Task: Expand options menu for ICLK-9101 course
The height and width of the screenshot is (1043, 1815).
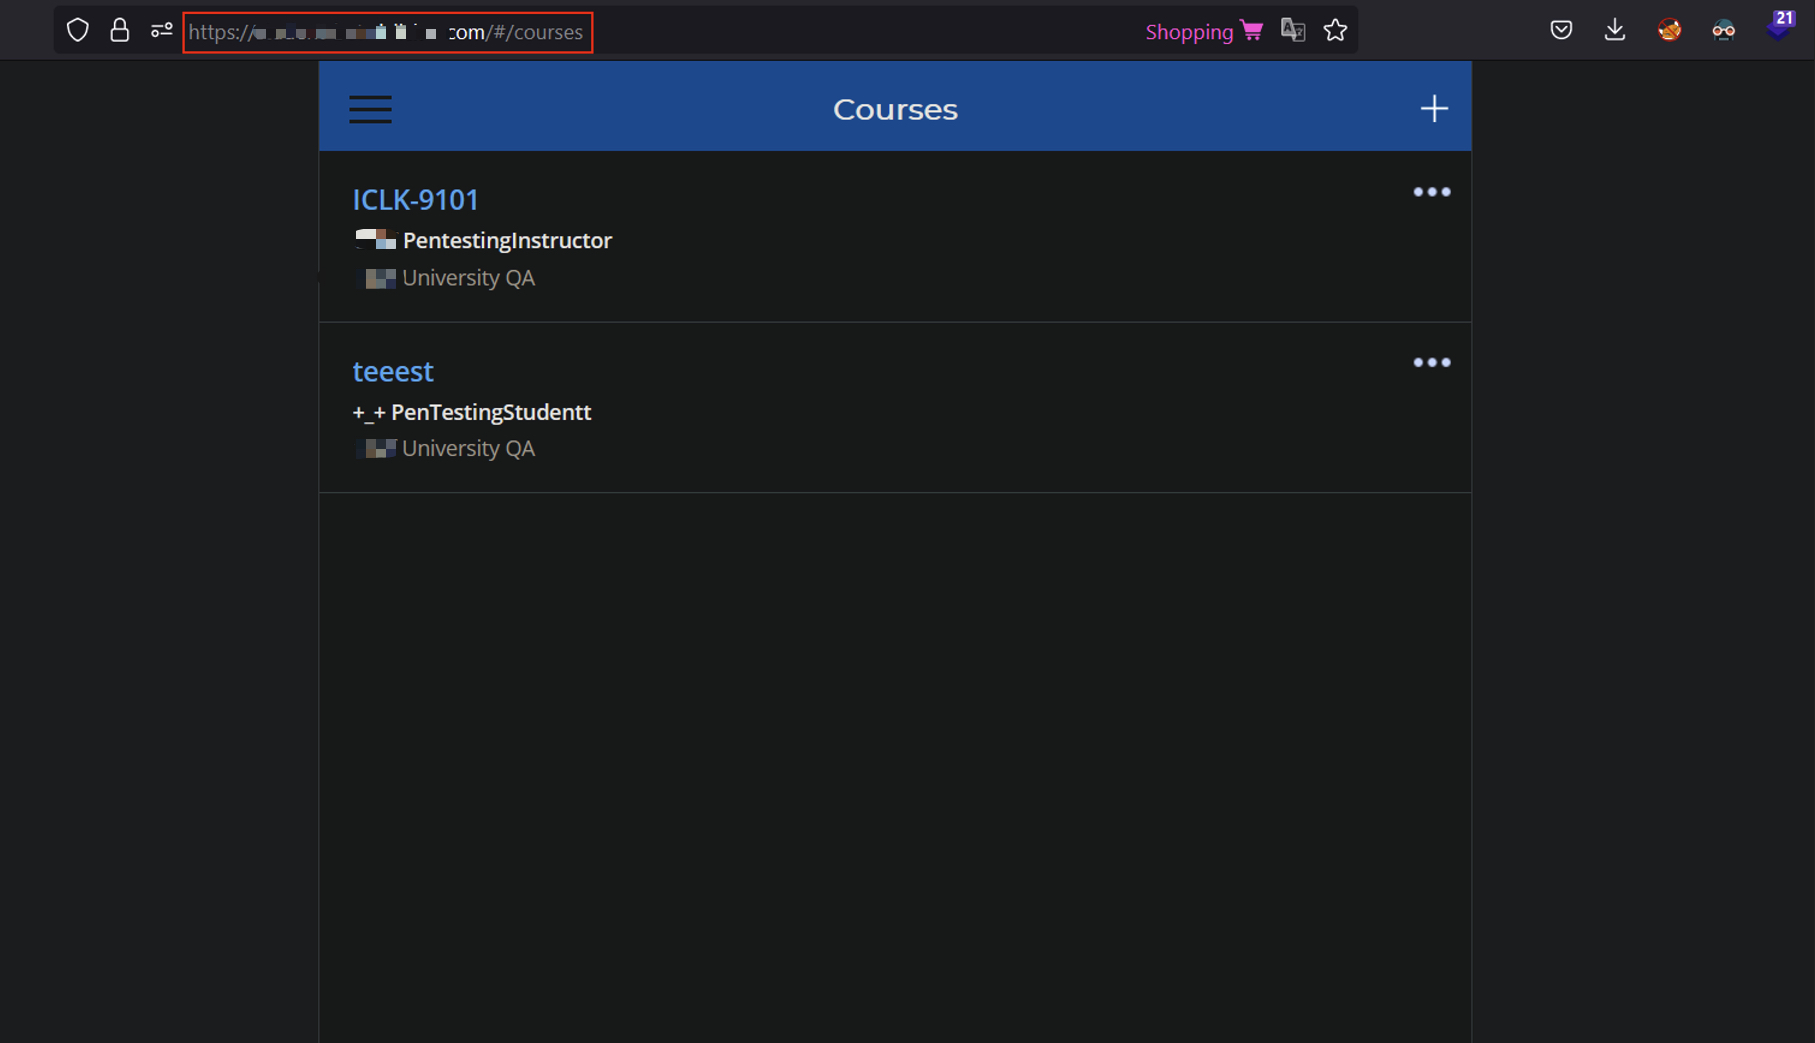Action: tap(1431, 192)
